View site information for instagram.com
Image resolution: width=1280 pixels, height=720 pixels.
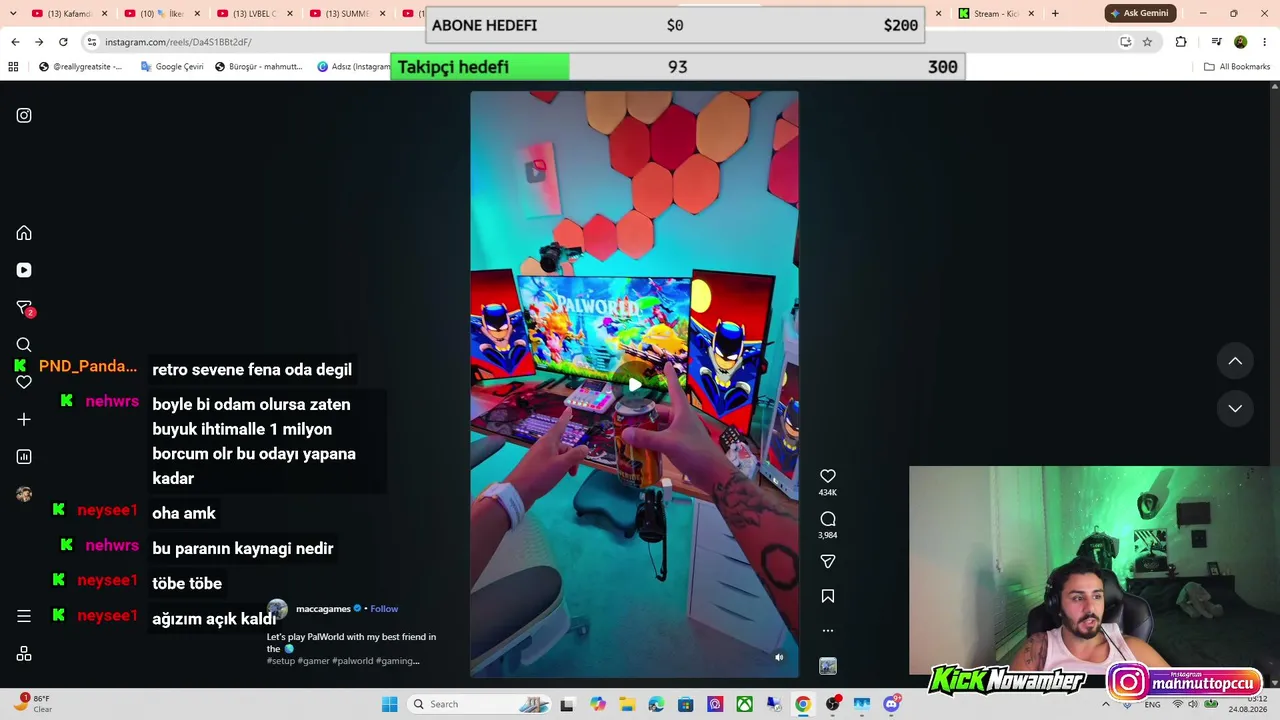coord(92,42)
